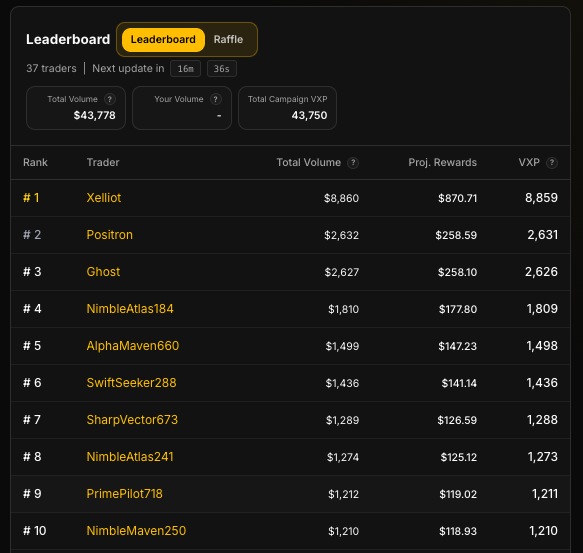Viewport: 583px width, 553px height.
Task: Open trader PrimePilot718
Action: [124, 494]
